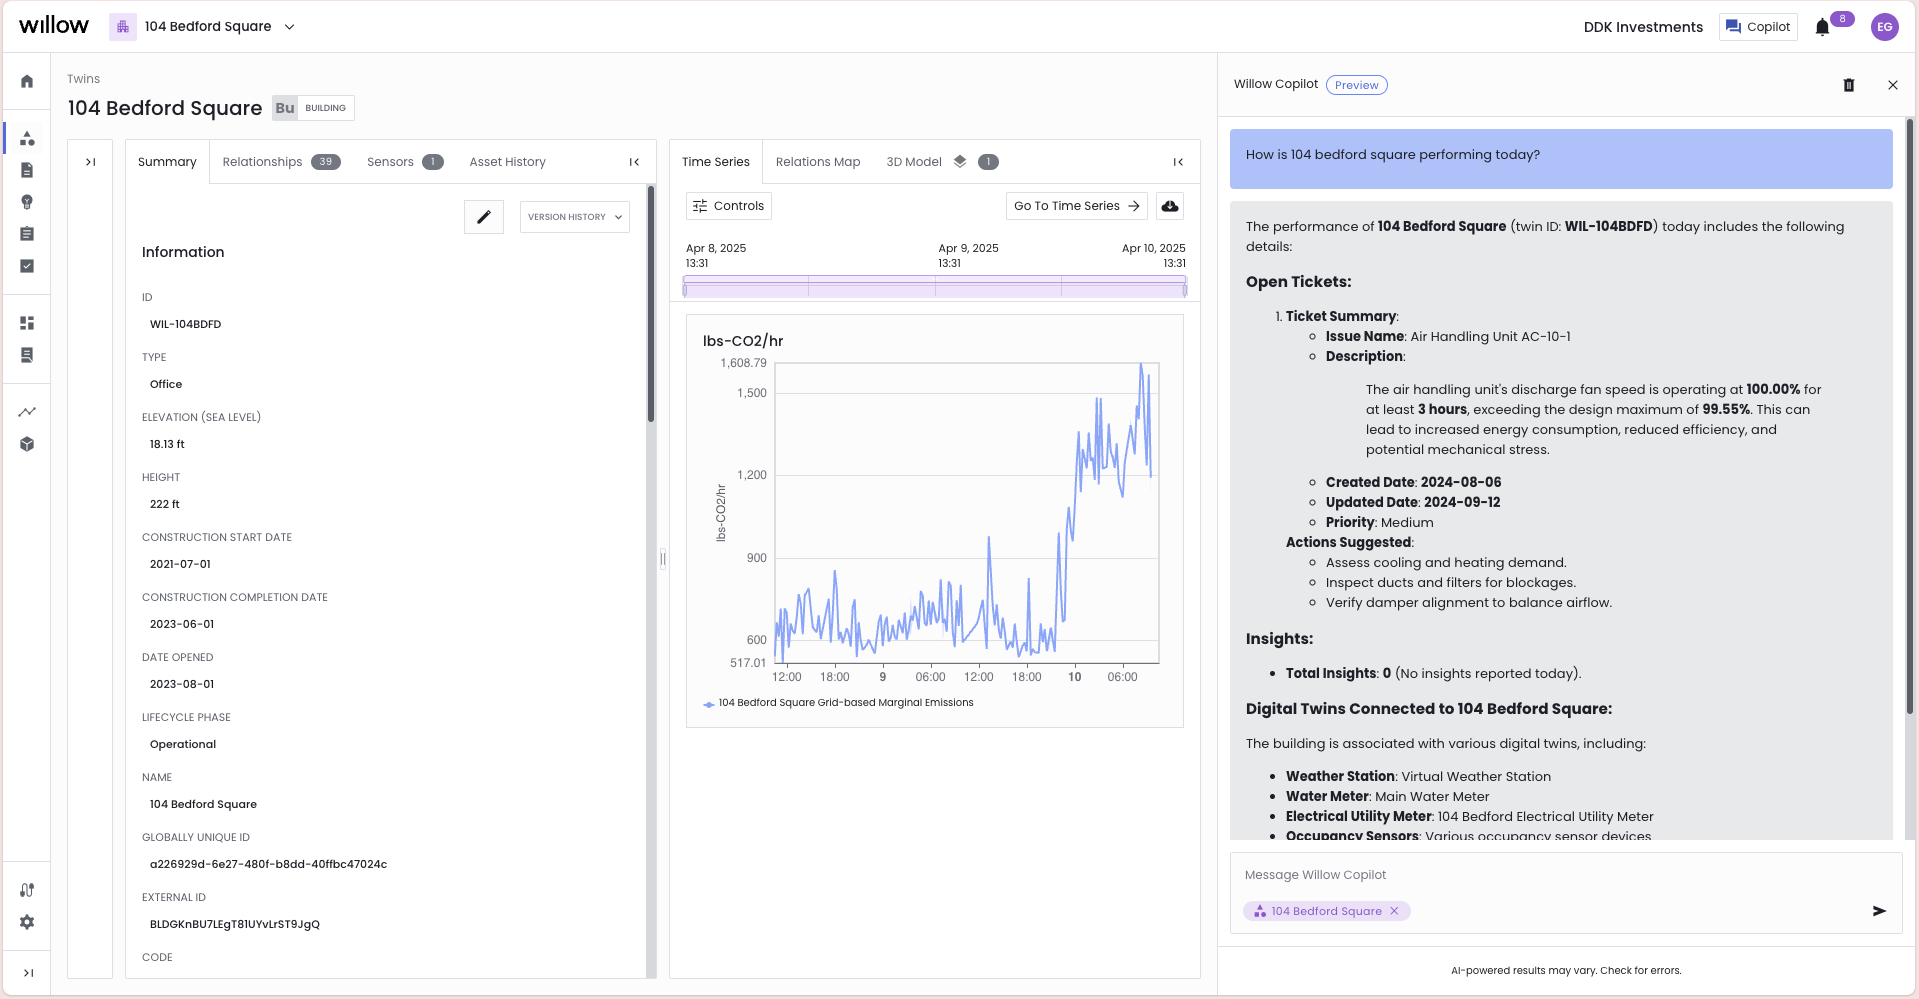Click the BUILDING type badge
1919x999 pixels.
[314, 108]
